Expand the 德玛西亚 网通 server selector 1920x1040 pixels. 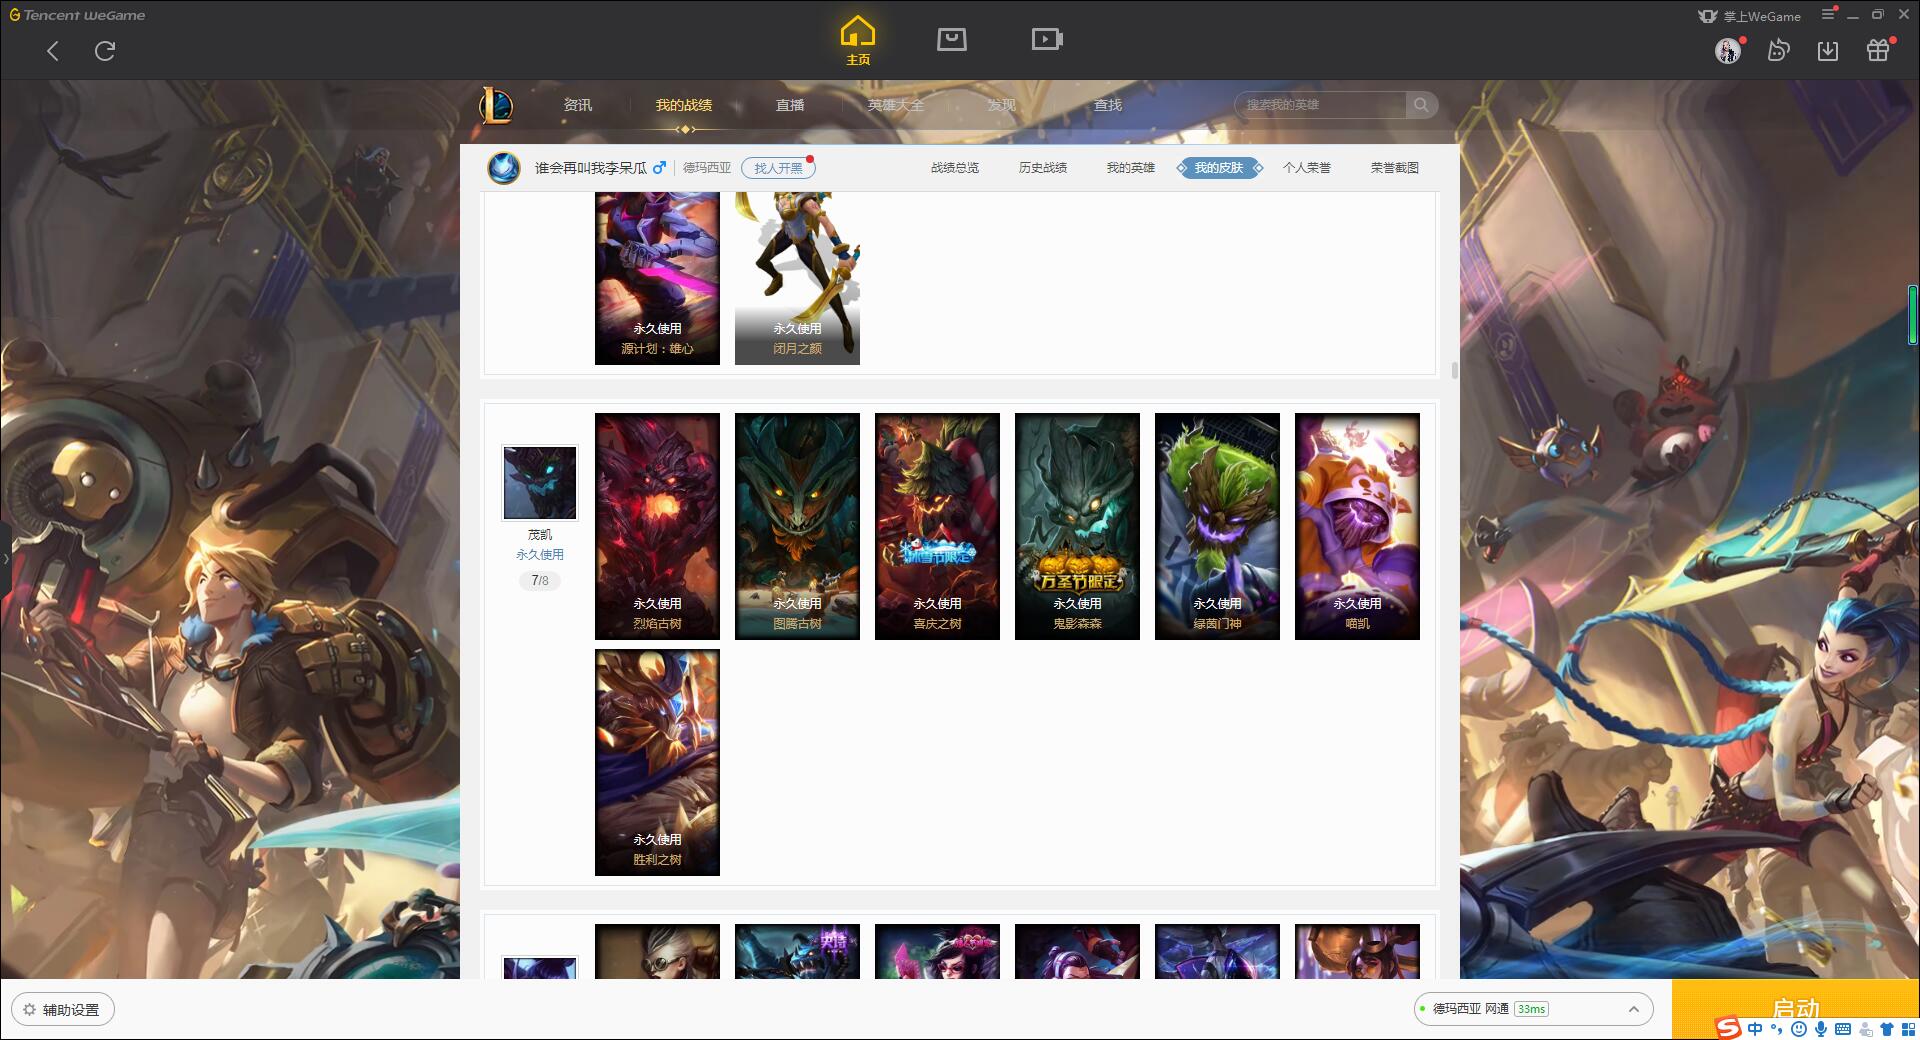[x=1532, y=1009]
